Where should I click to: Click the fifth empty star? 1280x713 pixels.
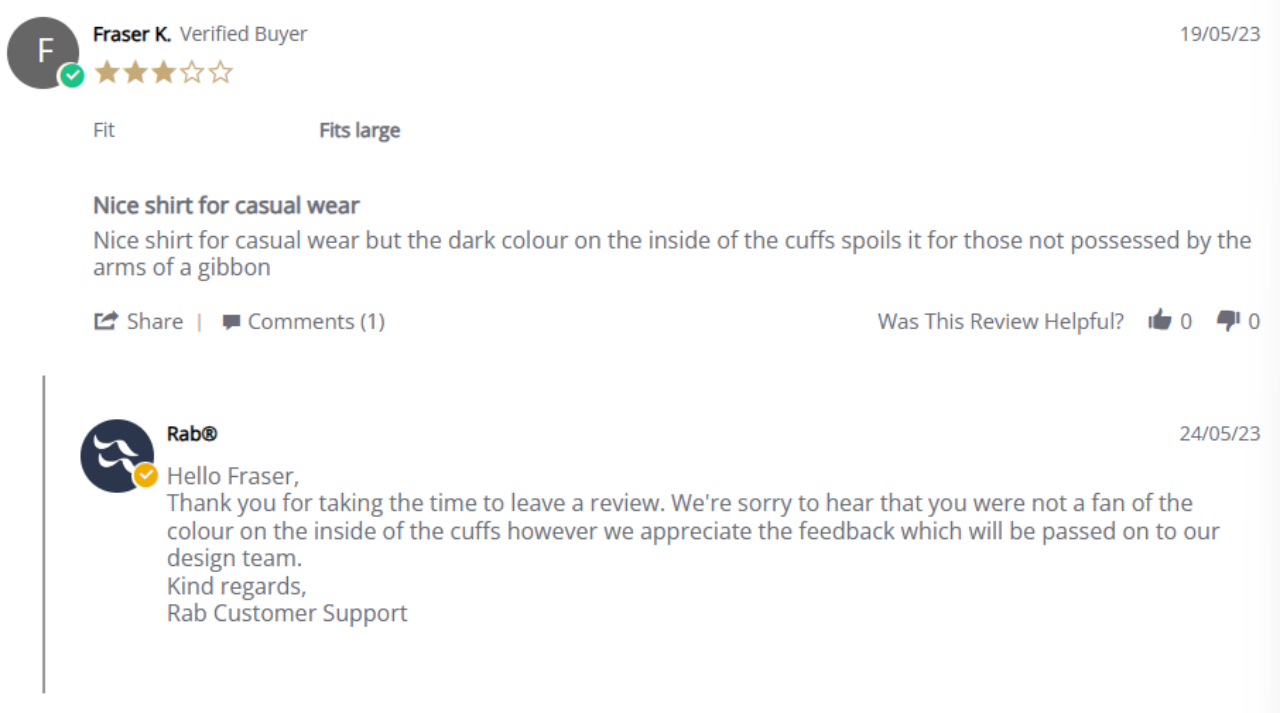(x=220, y=72)
